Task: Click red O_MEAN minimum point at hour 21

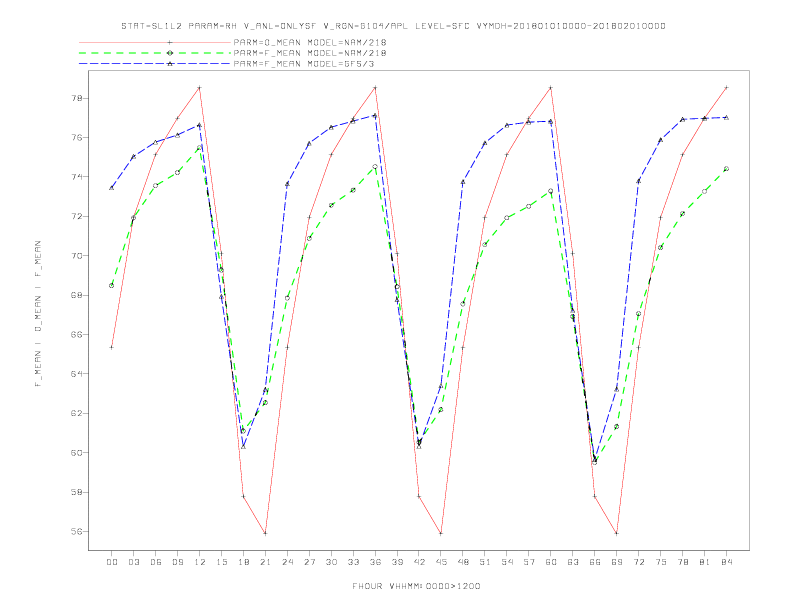Action: 265,533
